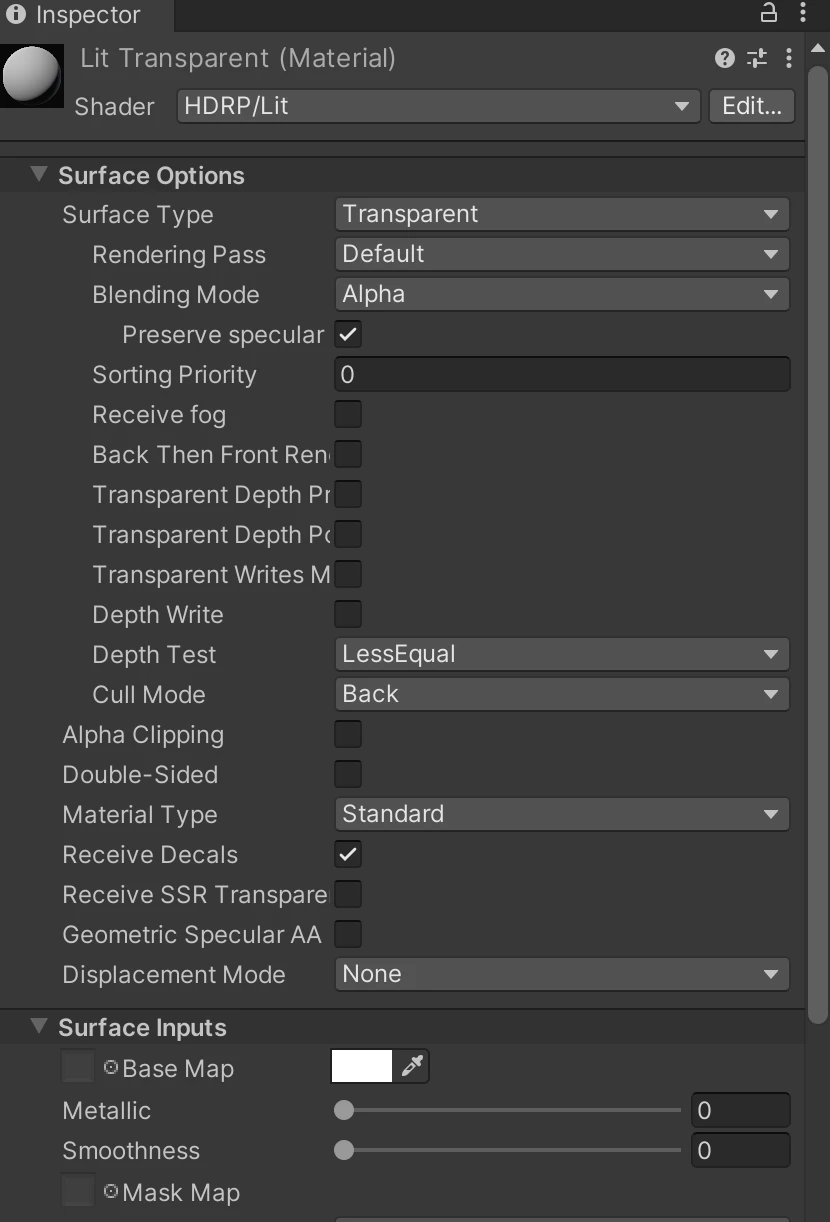Click the shader Edit... button
This screenshot has width=830, height=1222.
tap(752, 106)
